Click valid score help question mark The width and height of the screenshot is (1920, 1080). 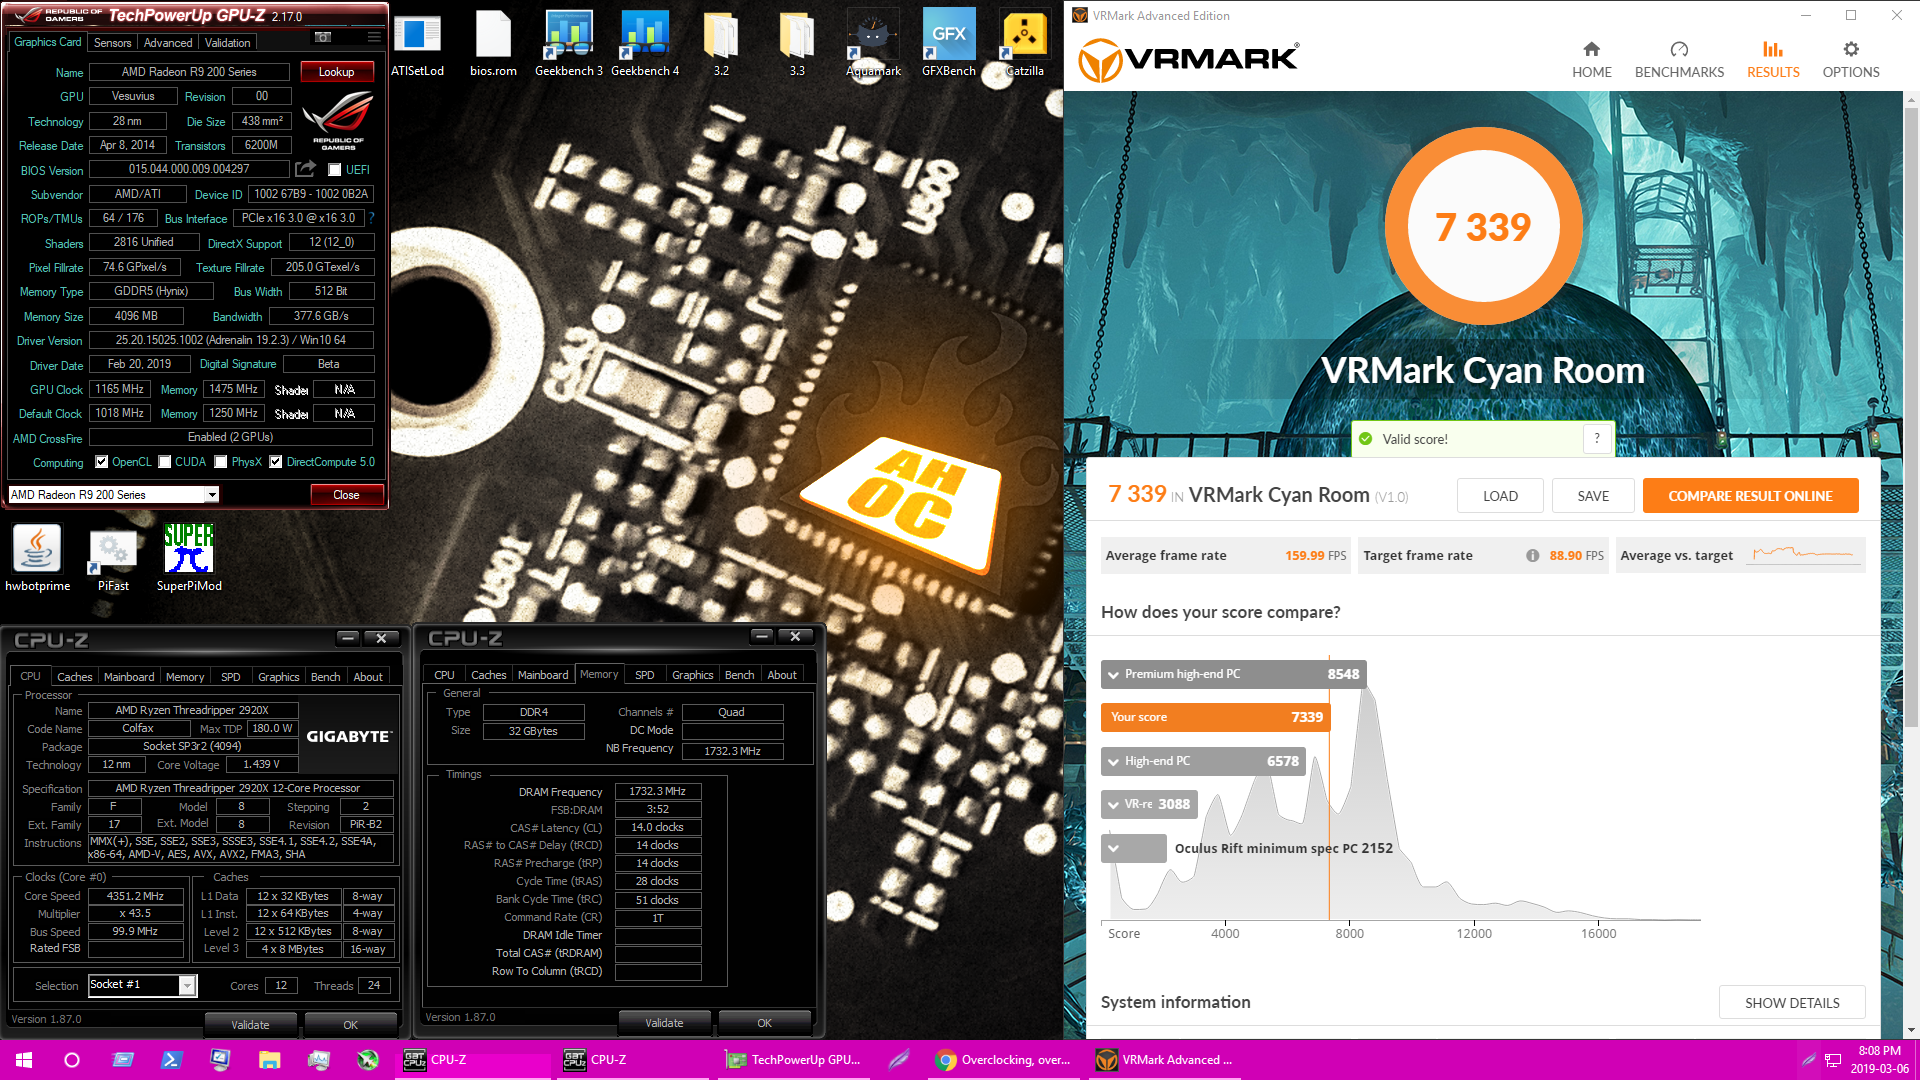pyautogui.click(x=1597, y=438)
